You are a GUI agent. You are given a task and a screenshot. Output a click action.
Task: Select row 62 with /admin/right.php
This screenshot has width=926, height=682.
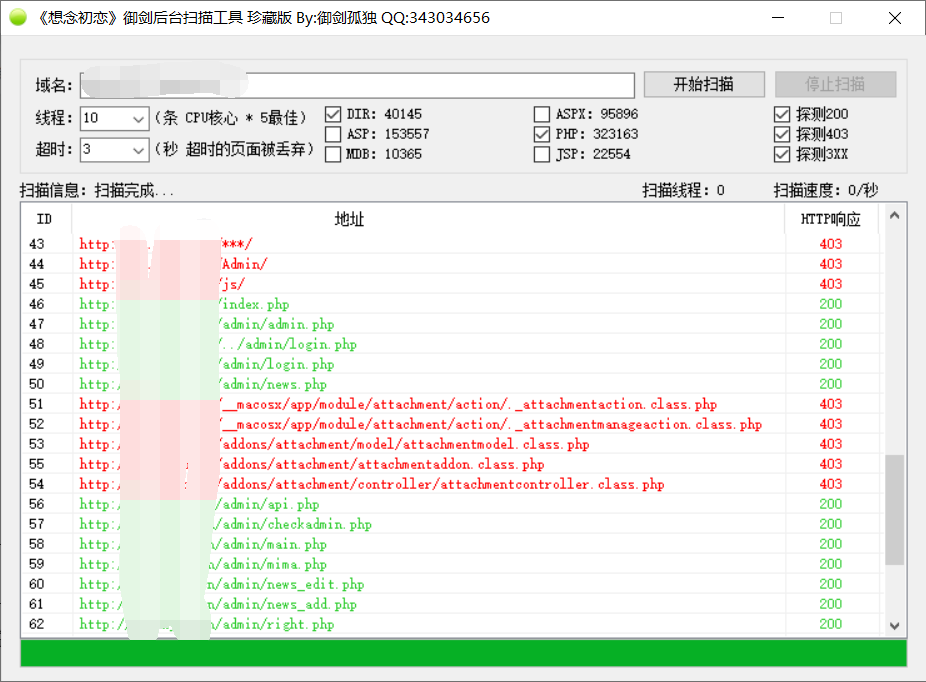(x=452, y=625)
